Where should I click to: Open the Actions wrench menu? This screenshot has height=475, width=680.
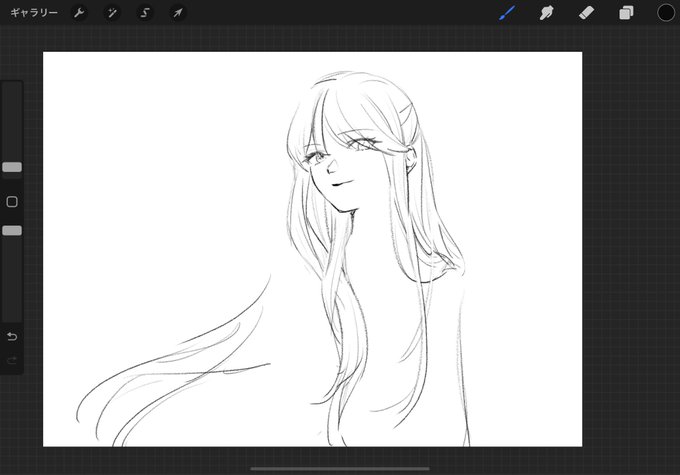[x=79, y=13]
